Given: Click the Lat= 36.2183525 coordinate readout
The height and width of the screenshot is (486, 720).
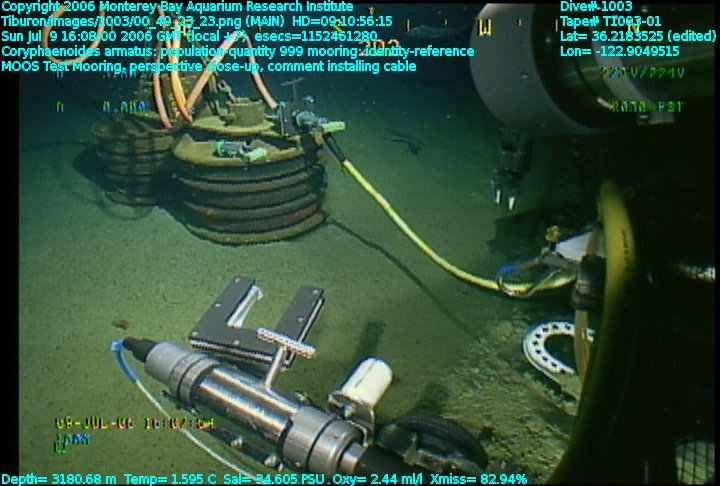Looking at the screenshot, I should (631, 36).
